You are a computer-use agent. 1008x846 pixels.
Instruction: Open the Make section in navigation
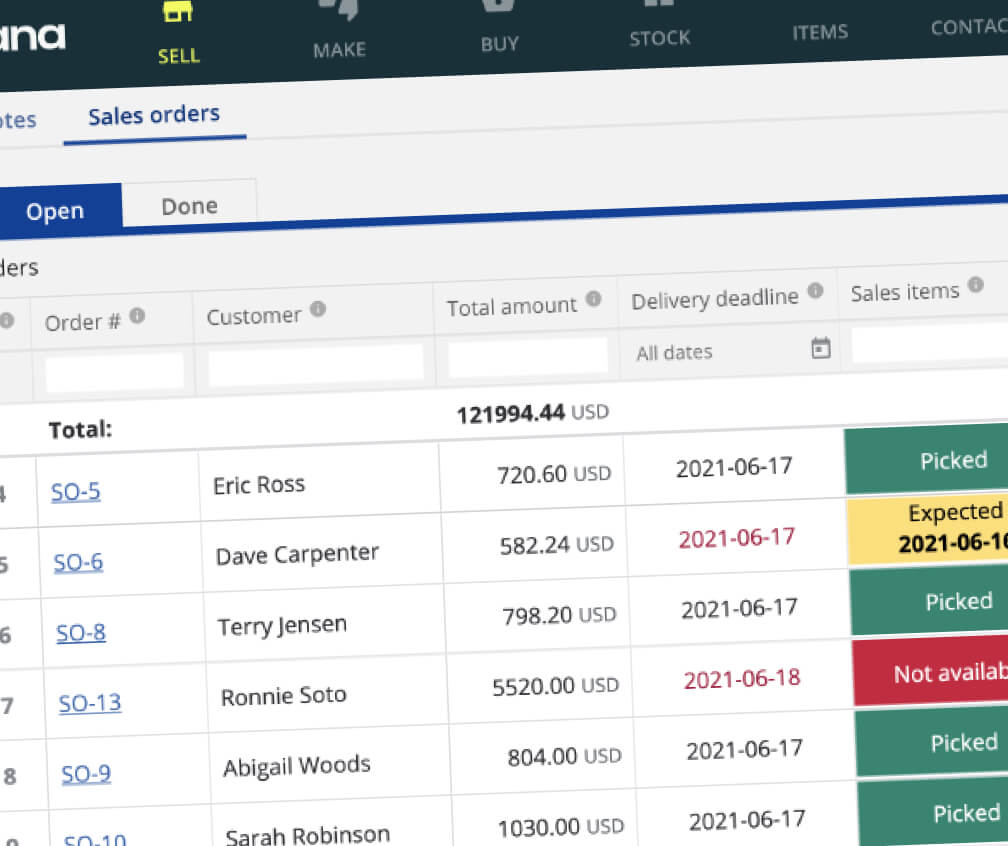339,49
